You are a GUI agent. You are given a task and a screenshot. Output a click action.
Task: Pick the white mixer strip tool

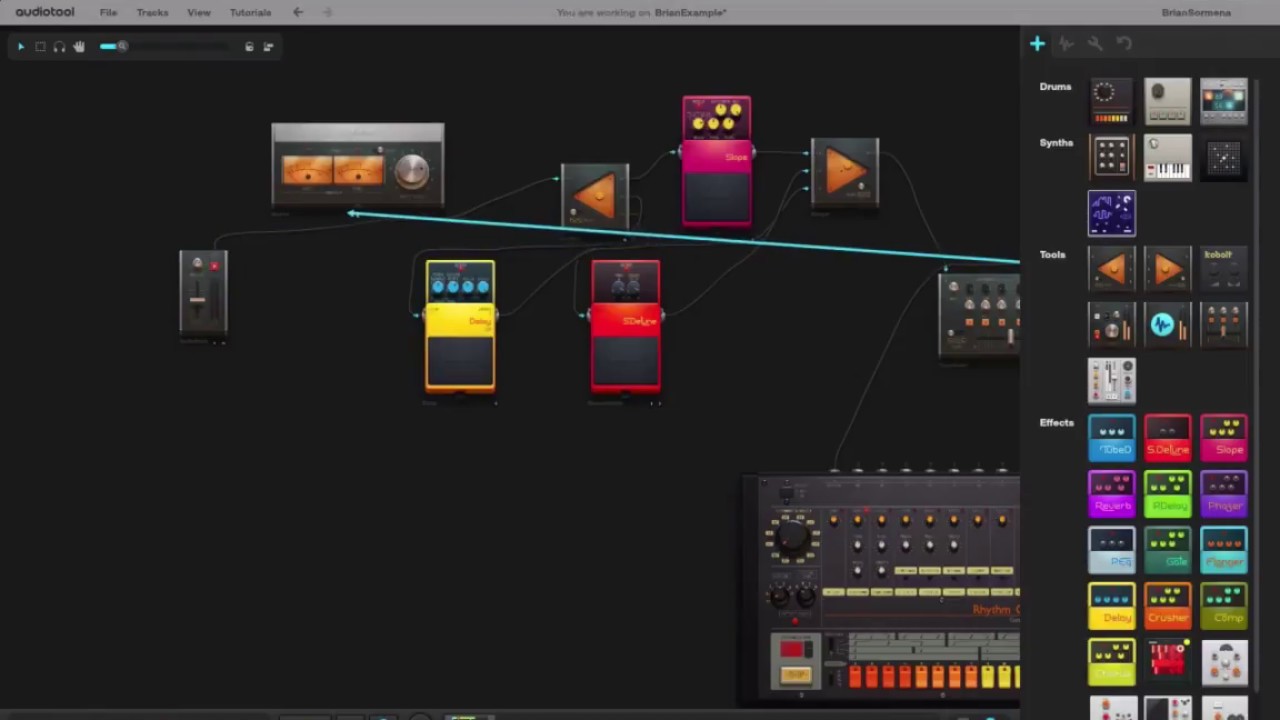point(1111,381)
